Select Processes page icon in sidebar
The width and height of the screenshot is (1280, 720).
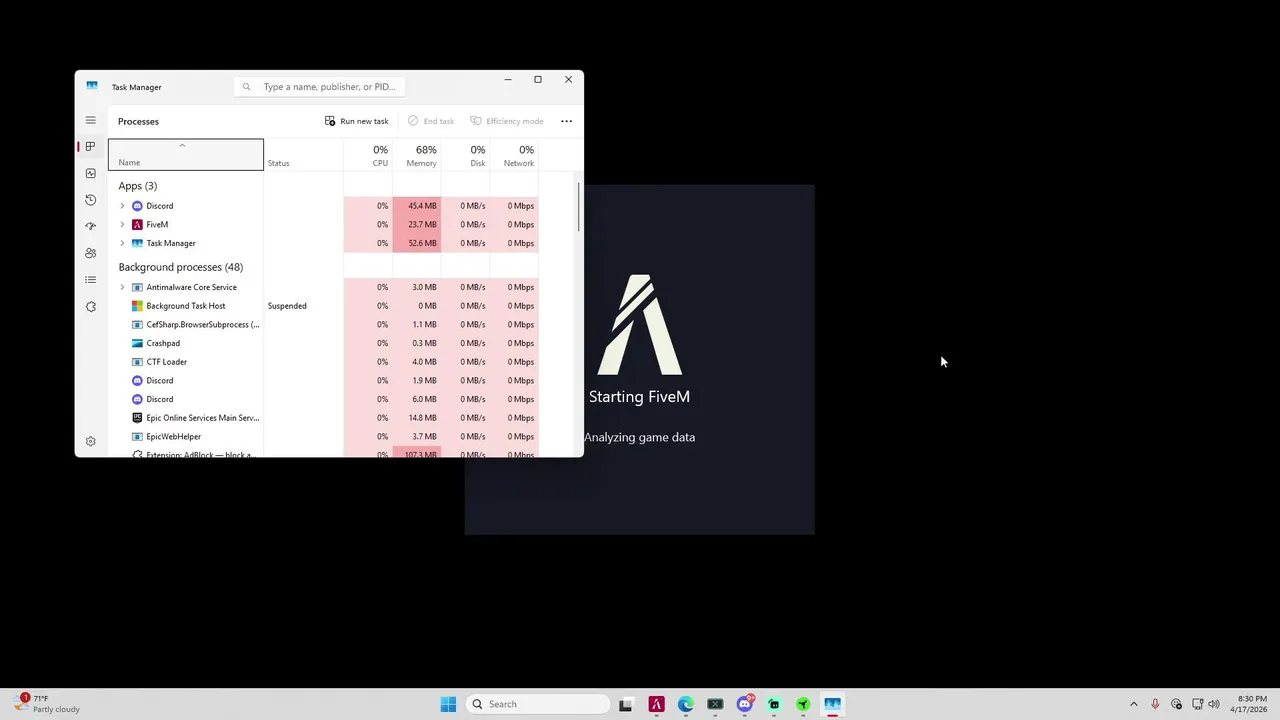click(x=90, y=147)
